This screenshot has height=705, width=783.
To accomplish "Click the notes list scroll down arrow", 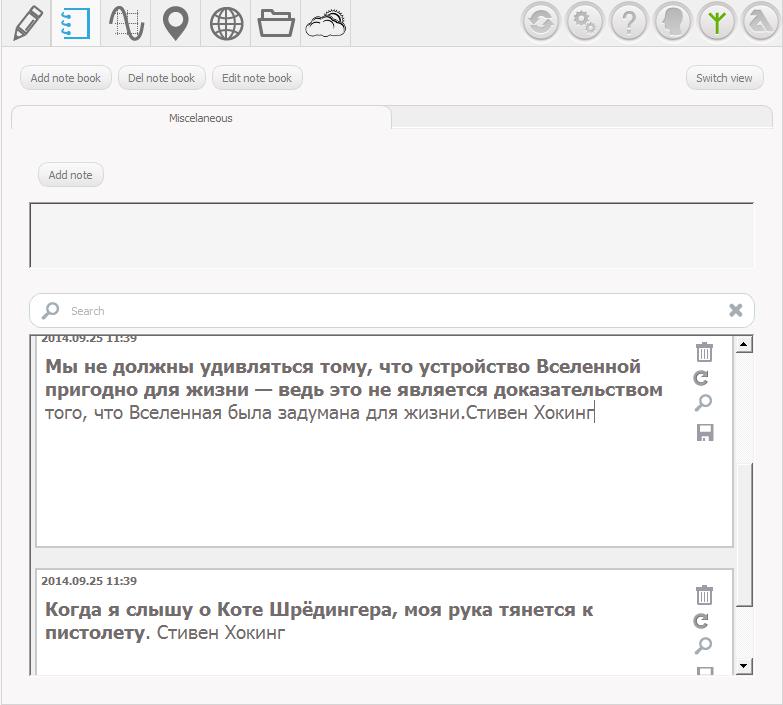I will pyautogui.click(x=743, y=665).
